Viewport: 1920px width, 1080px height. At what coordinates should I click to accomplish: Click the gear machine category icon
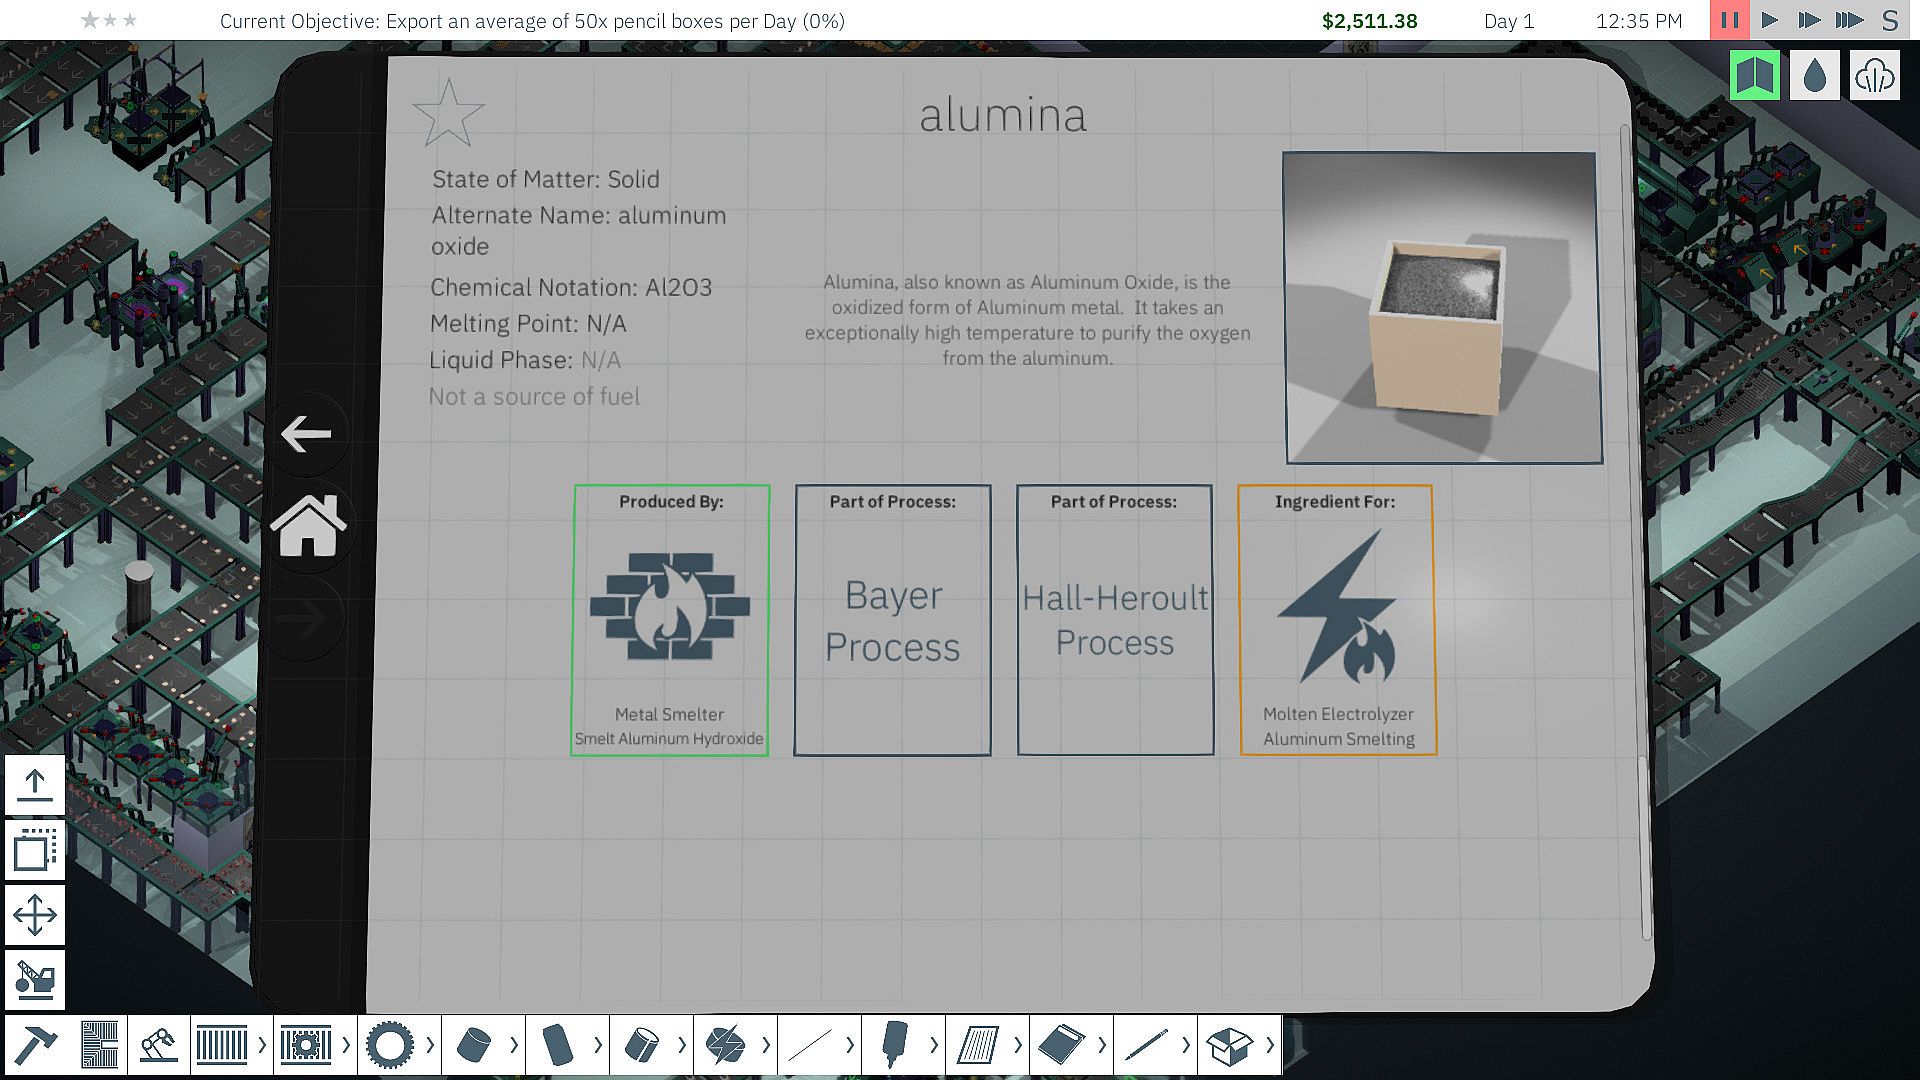pos(389,1046)
